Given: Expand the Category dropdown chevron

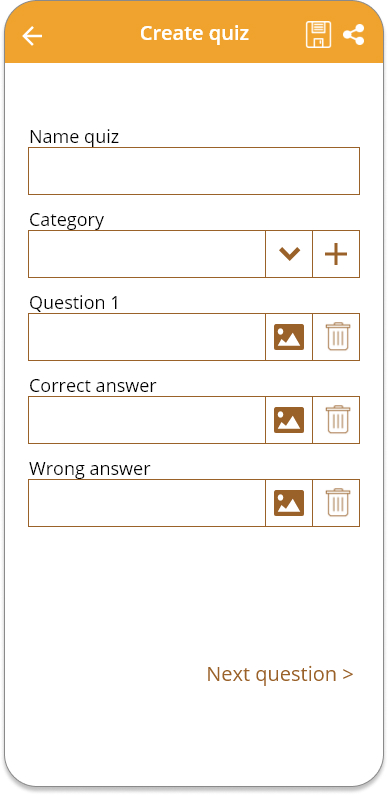Looking at the screenshot, I should point(289,254).
